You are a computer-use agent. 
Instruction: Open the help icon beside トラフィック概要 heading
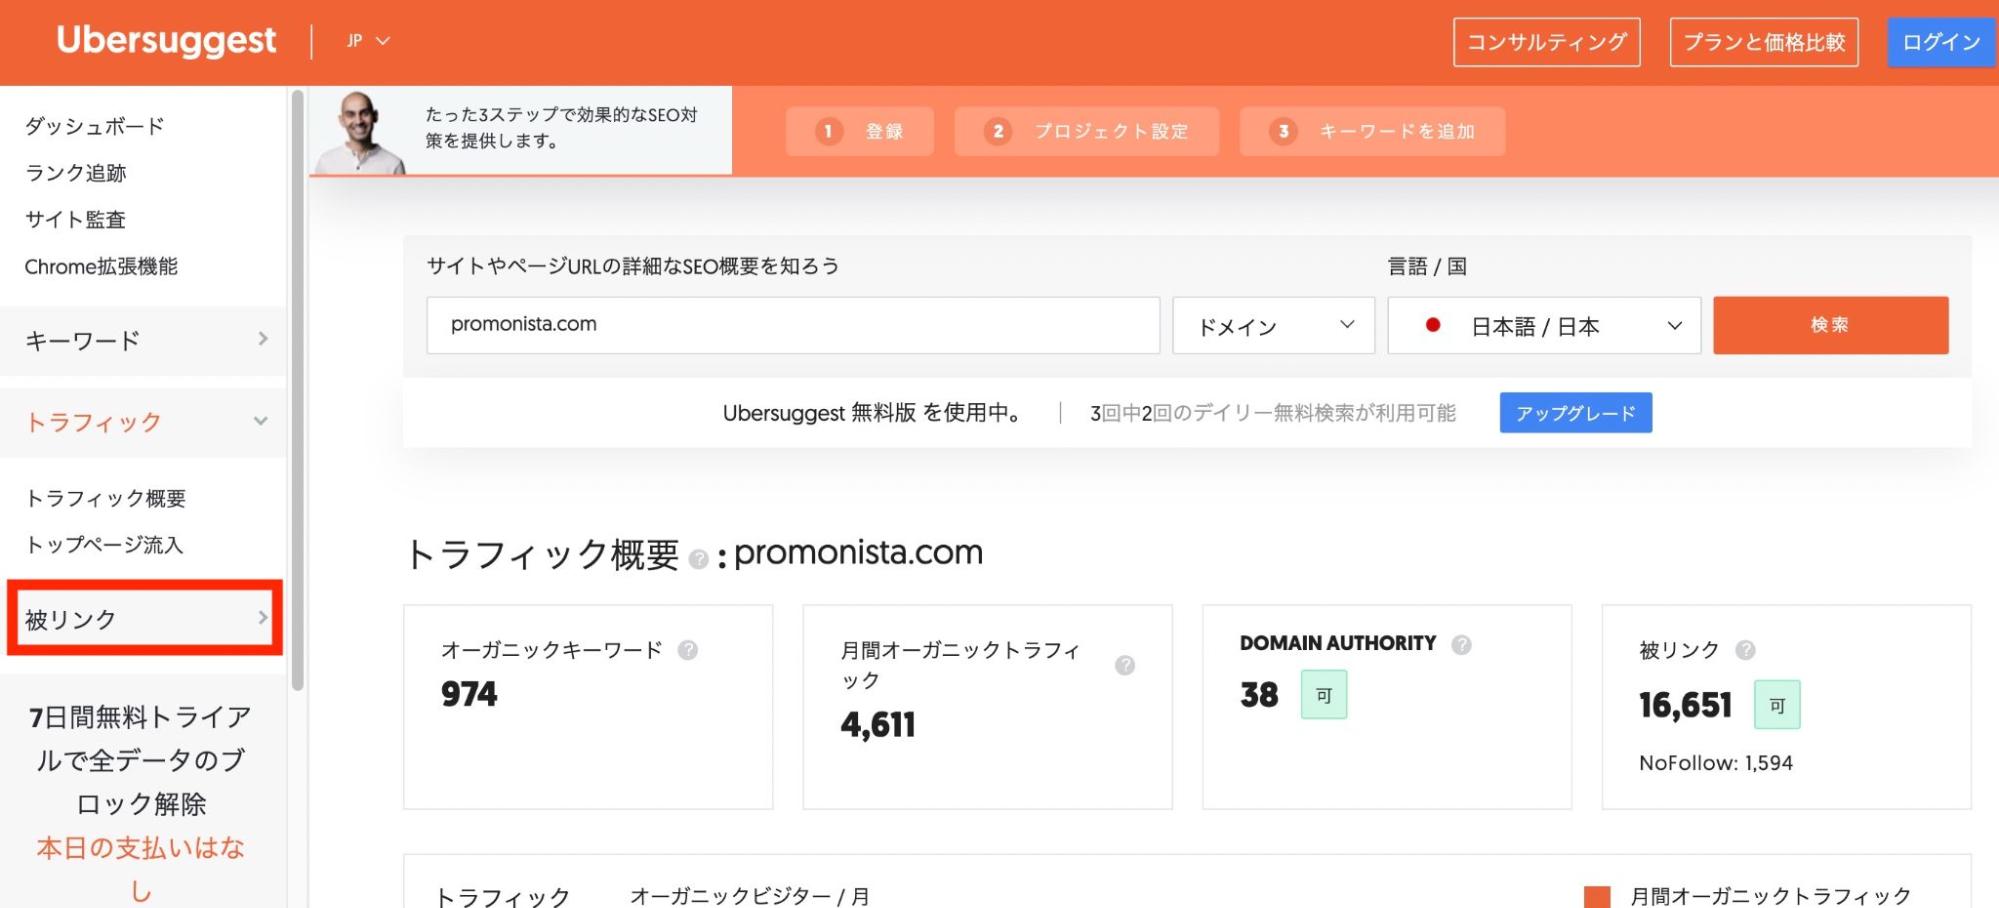pyautogui.click(x=699, y=559)
